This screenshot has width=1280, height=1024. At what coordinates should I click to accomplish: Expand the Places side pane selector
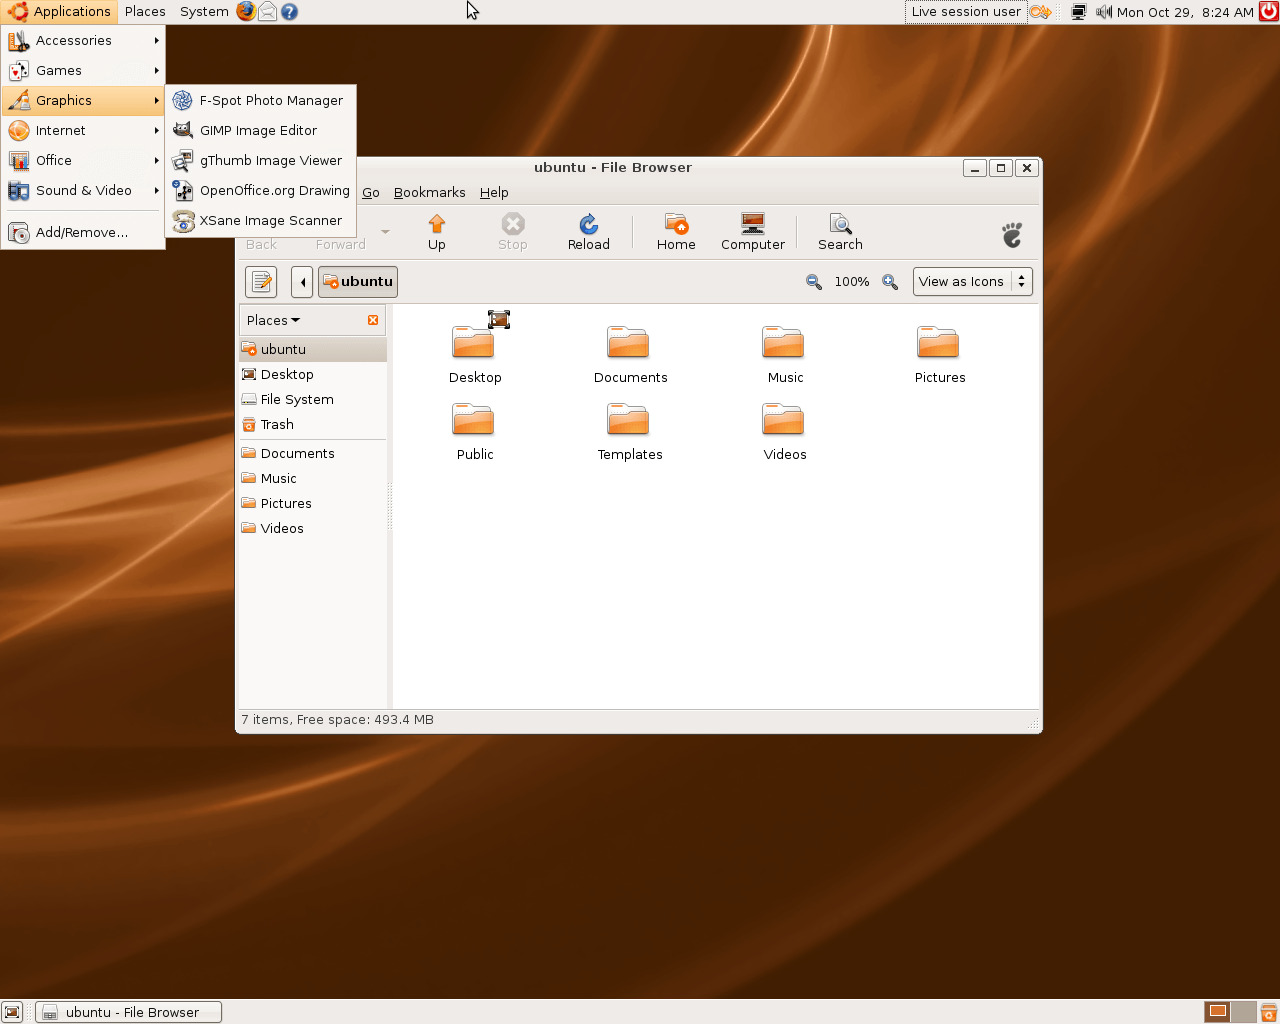[x=274, y=320]
